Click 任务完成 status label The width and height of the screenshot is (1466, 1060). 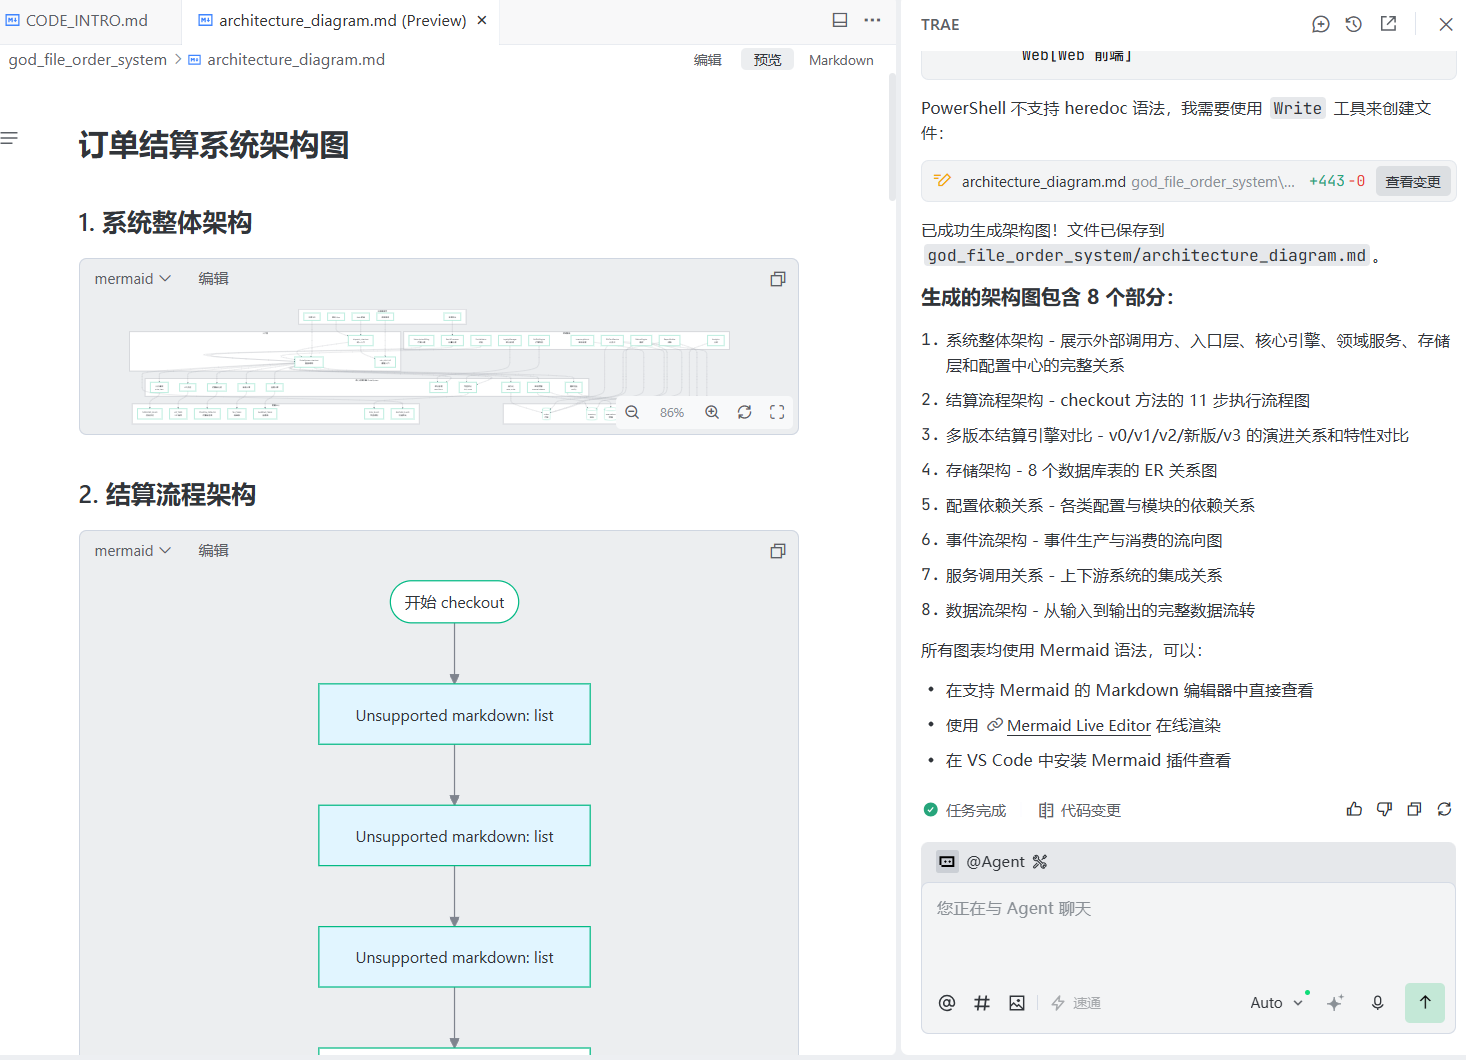[964, 810]
